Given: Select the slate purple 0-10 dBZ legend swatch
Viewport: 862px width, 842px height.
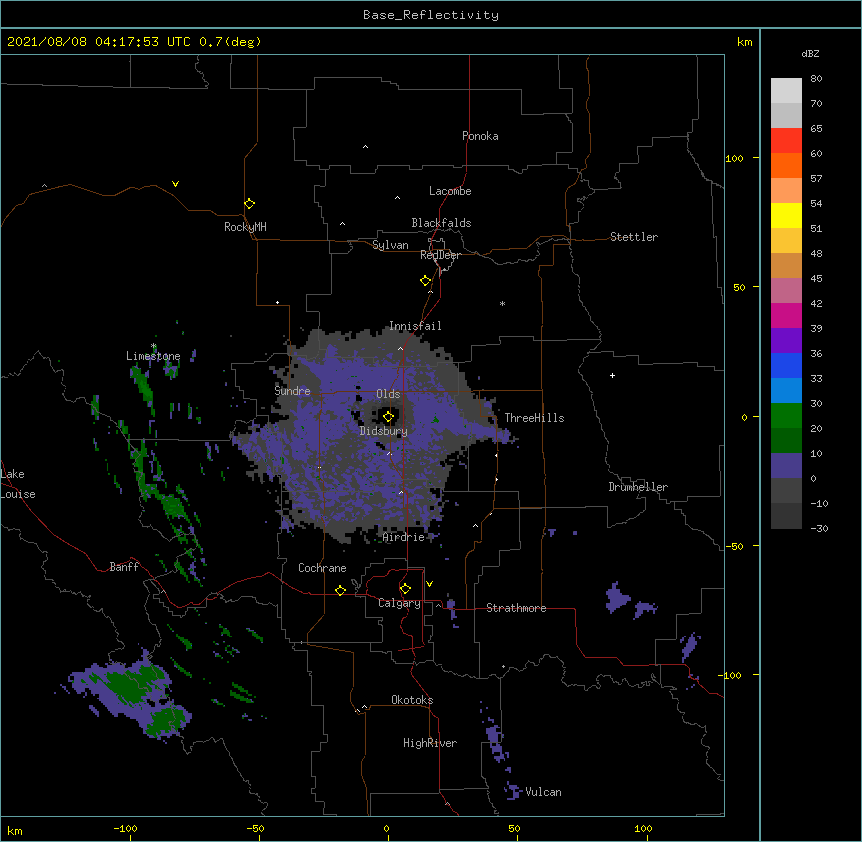Looking at the screenshot, I should [786, 466].
